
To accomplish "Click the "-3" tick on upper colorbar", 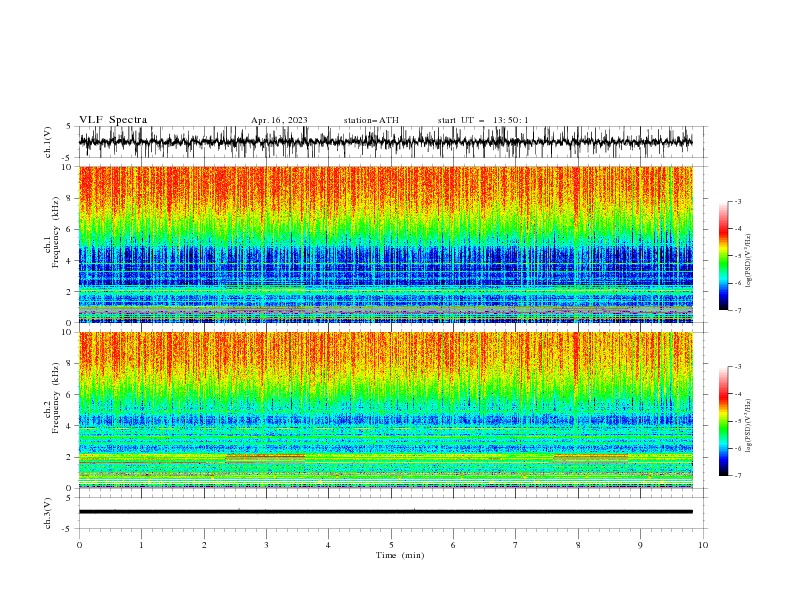I will click(737, 201).
